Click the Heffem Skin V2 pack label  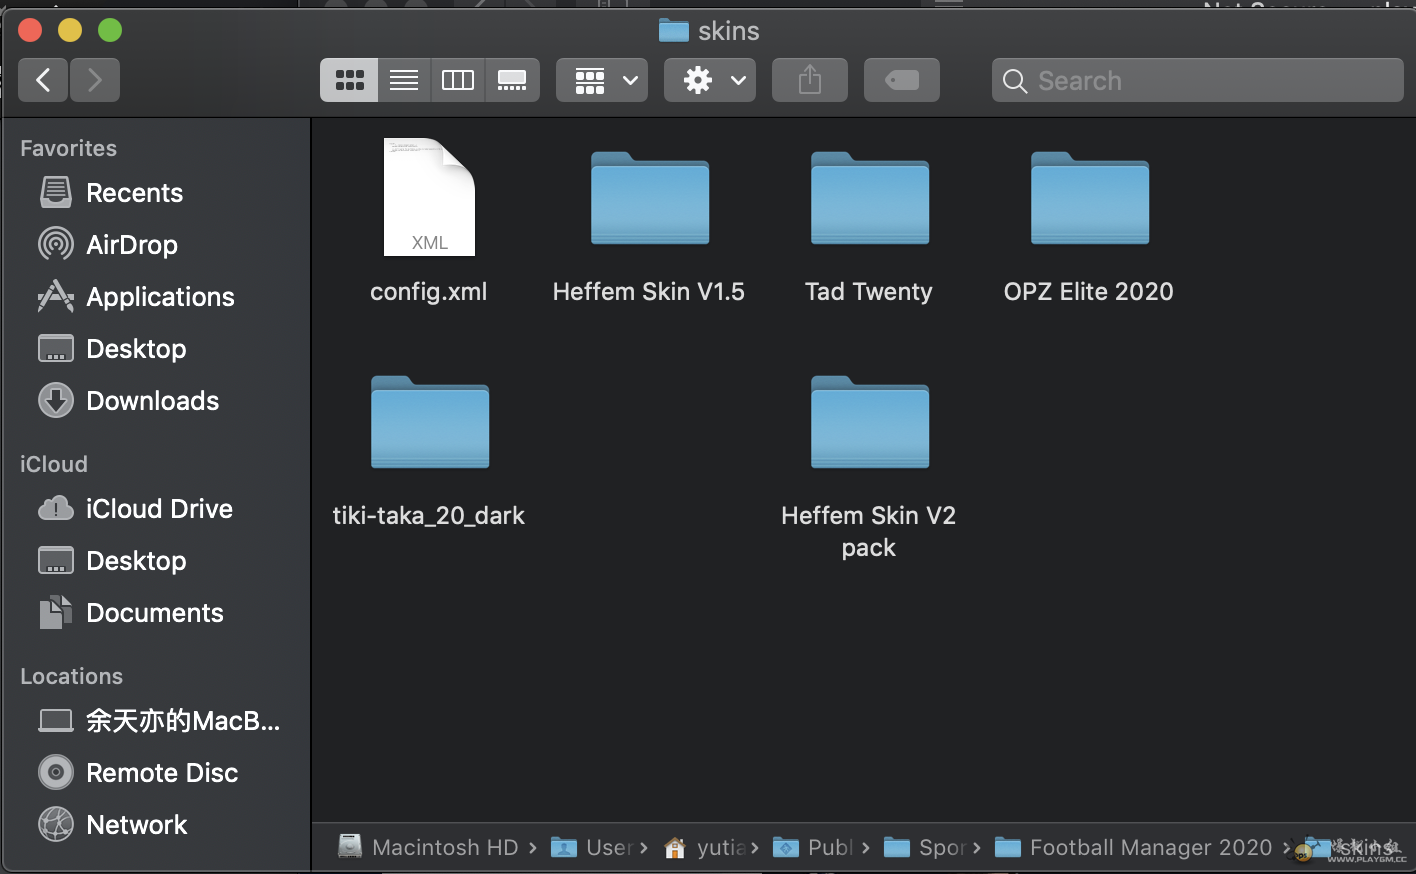tap(869, 532)
